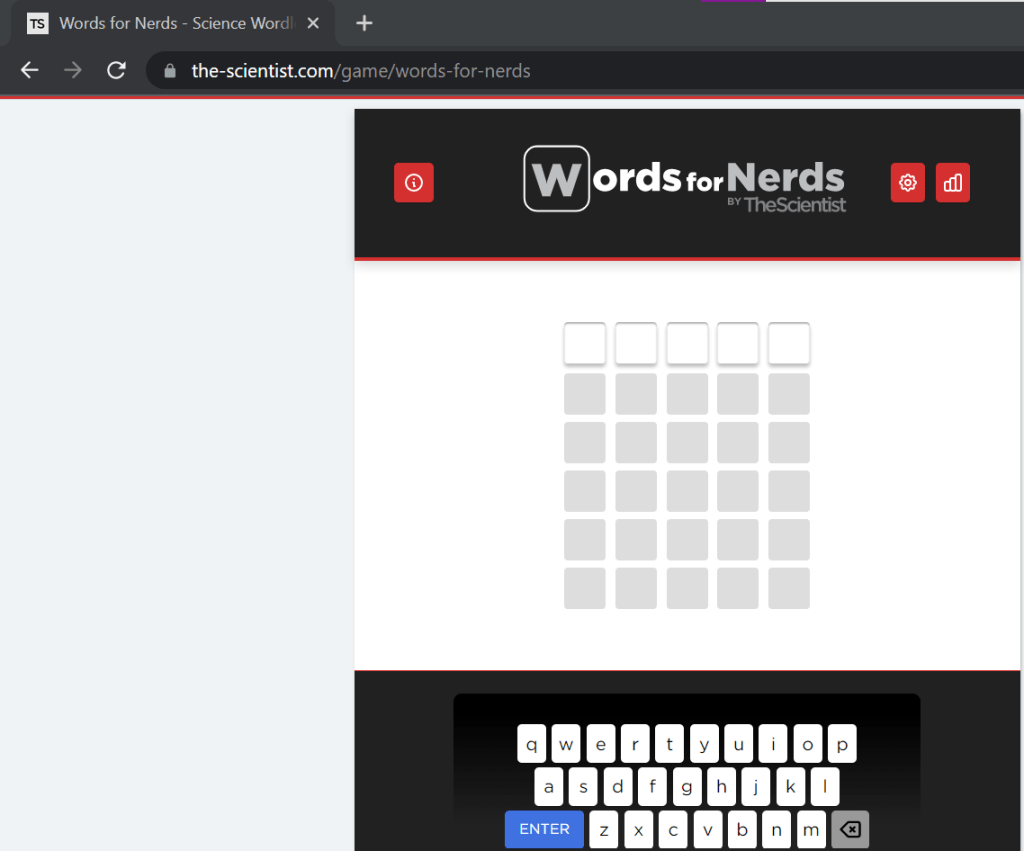Click the site lock padlock icon
The width and height of the screenshot is (1024, 851).
click(x=170, y=71)
